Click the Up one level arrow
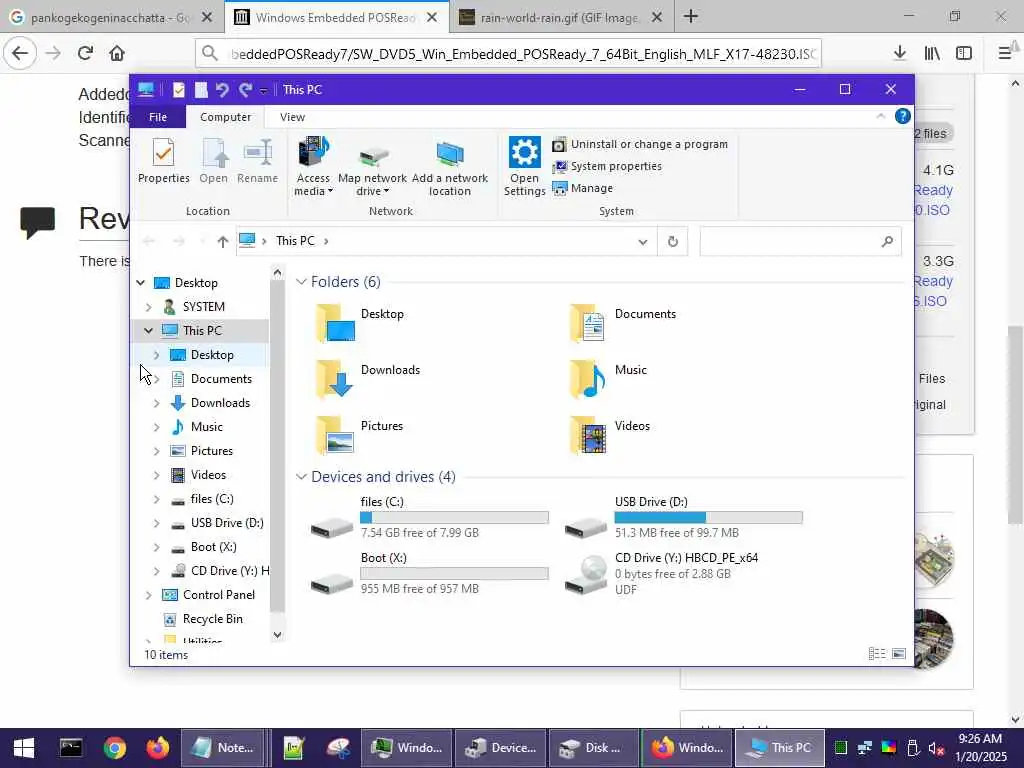This screenshot has width=1024, height=768. pyautogui.click(x=223, y=242)
